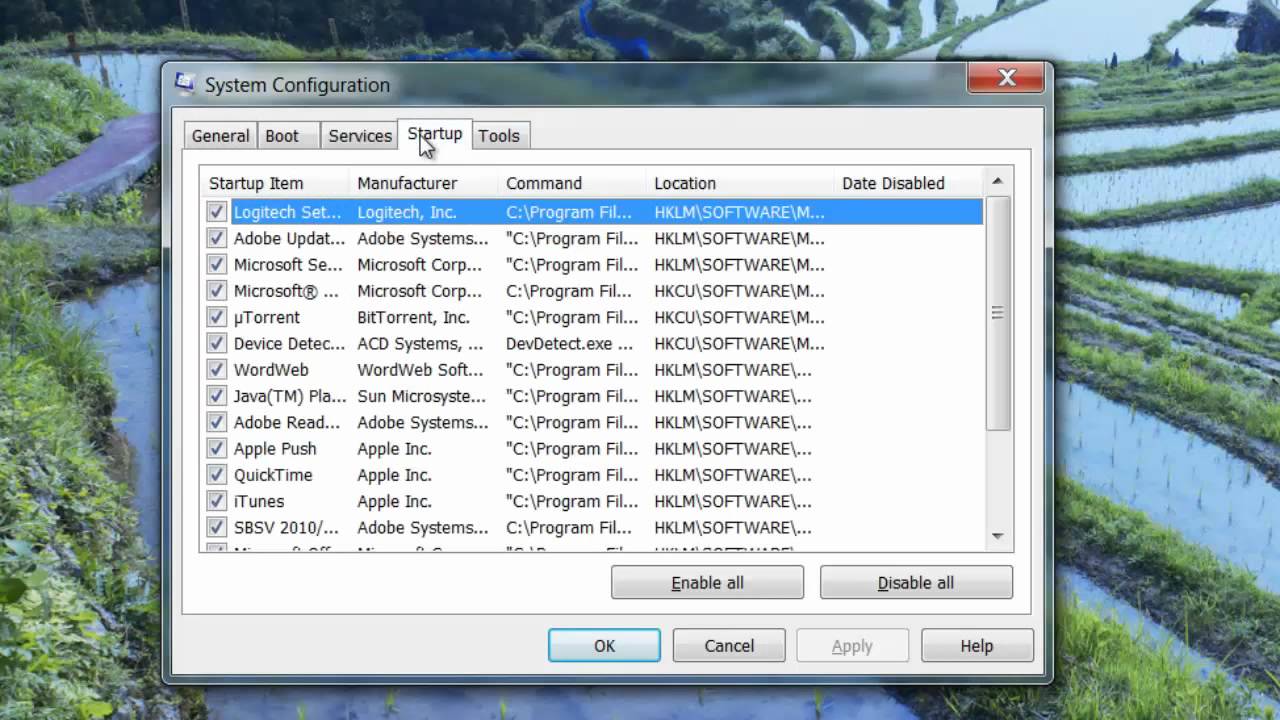Switch to the General tab
Image resolution: width=1280 pixels, height=720 pixels.
tap(220, 136)
